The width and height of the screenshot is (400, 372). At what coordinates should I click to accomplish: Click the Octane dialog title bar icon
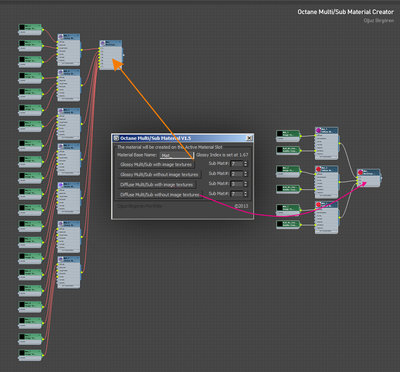(116, 138)
